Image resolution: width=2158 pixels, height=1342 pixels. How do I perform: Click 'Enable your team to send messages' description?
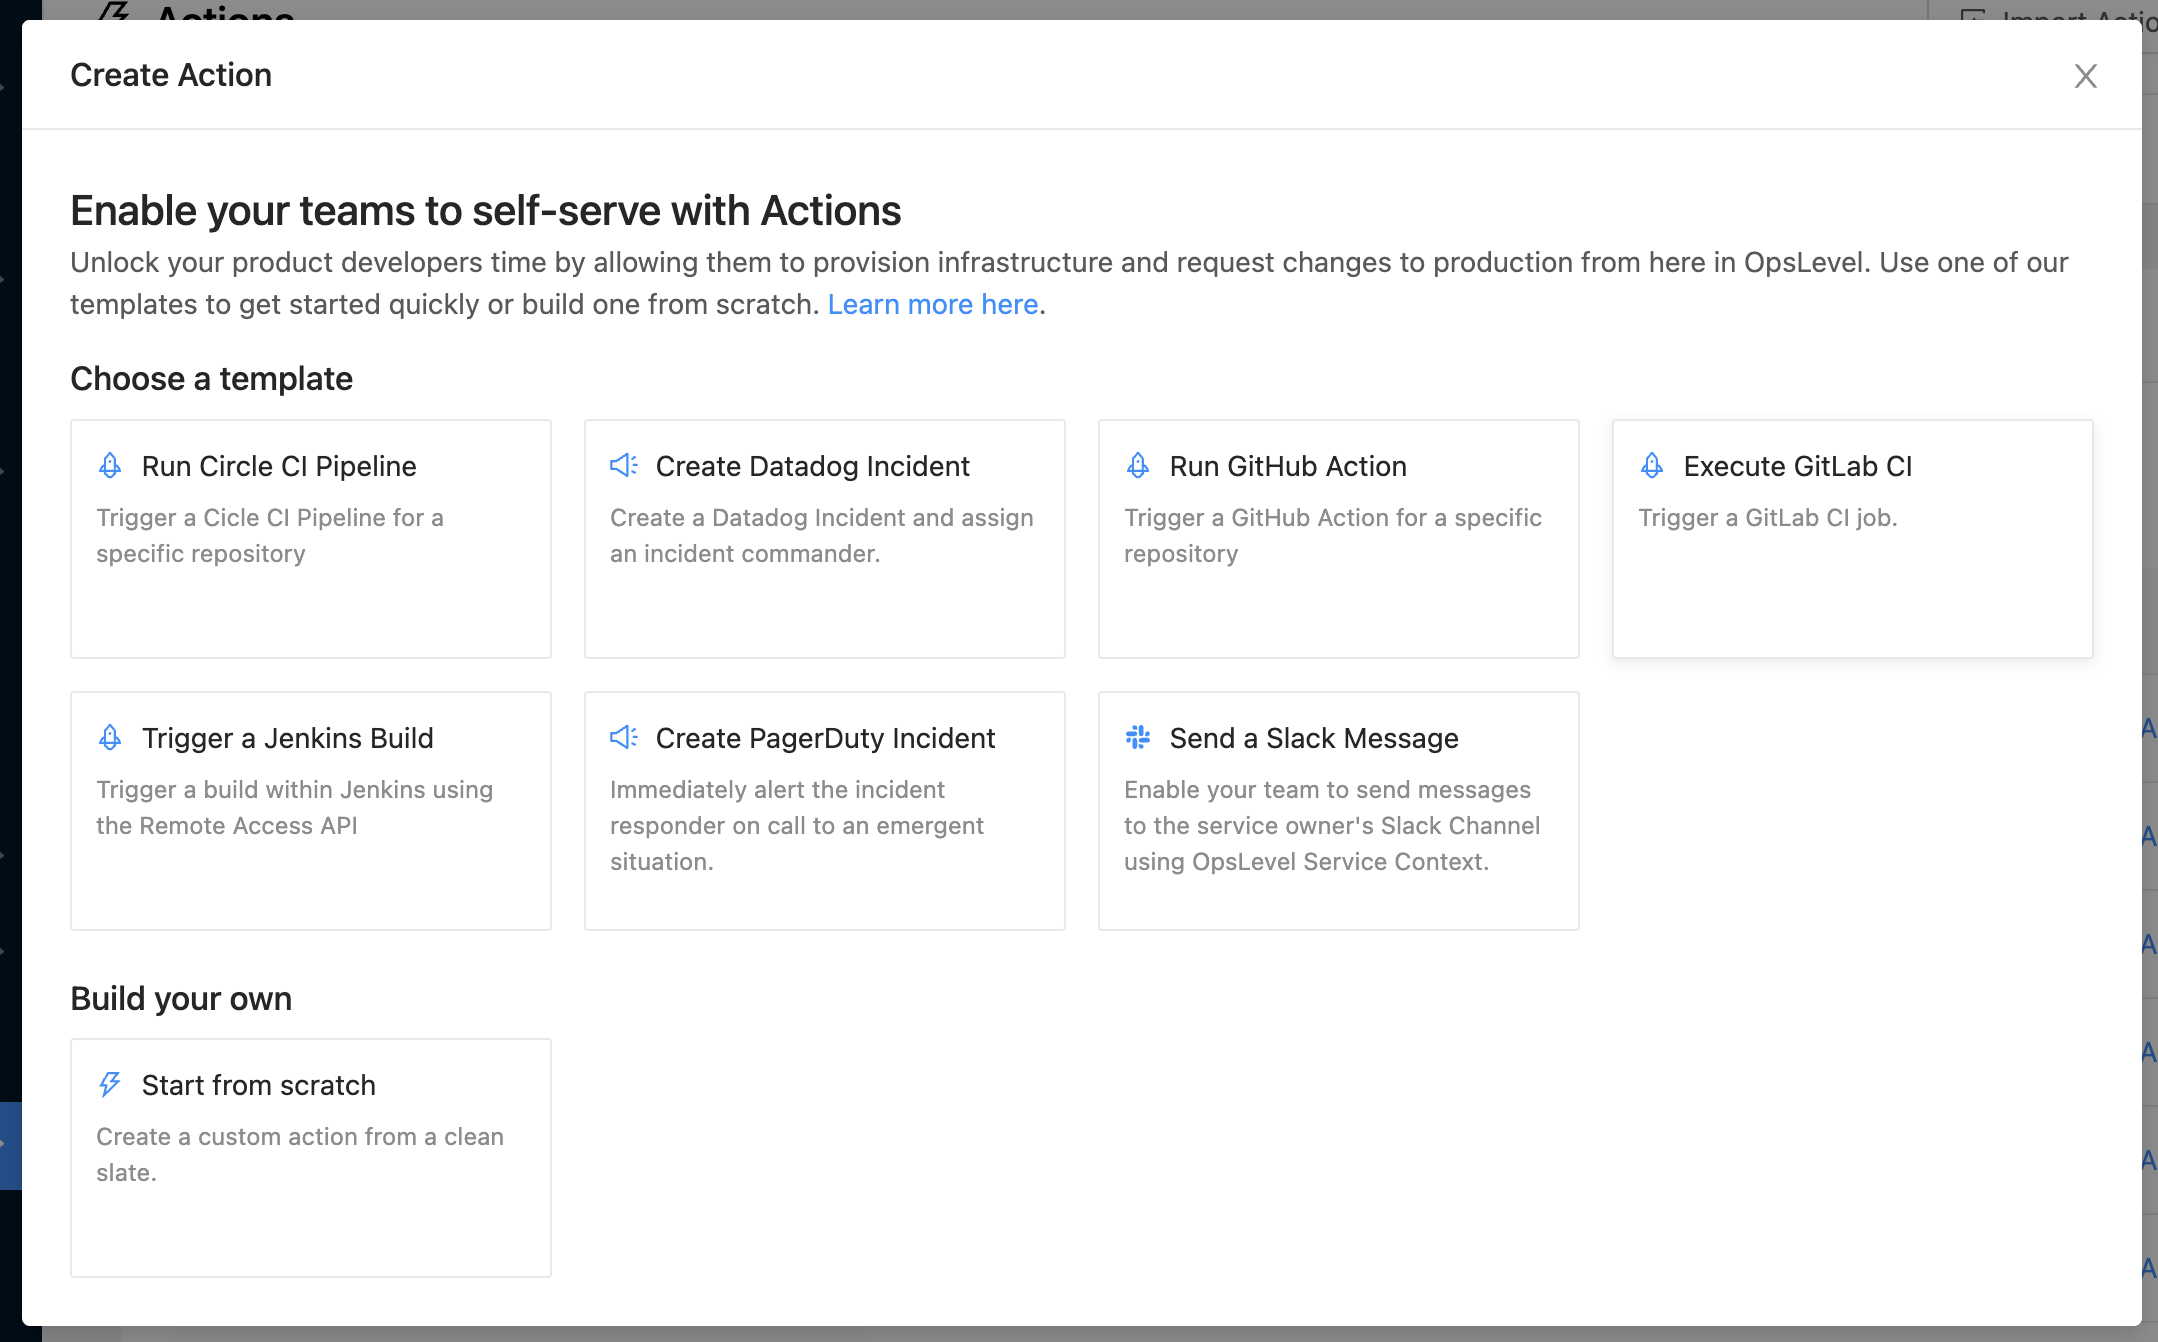tap(1332, 825)
